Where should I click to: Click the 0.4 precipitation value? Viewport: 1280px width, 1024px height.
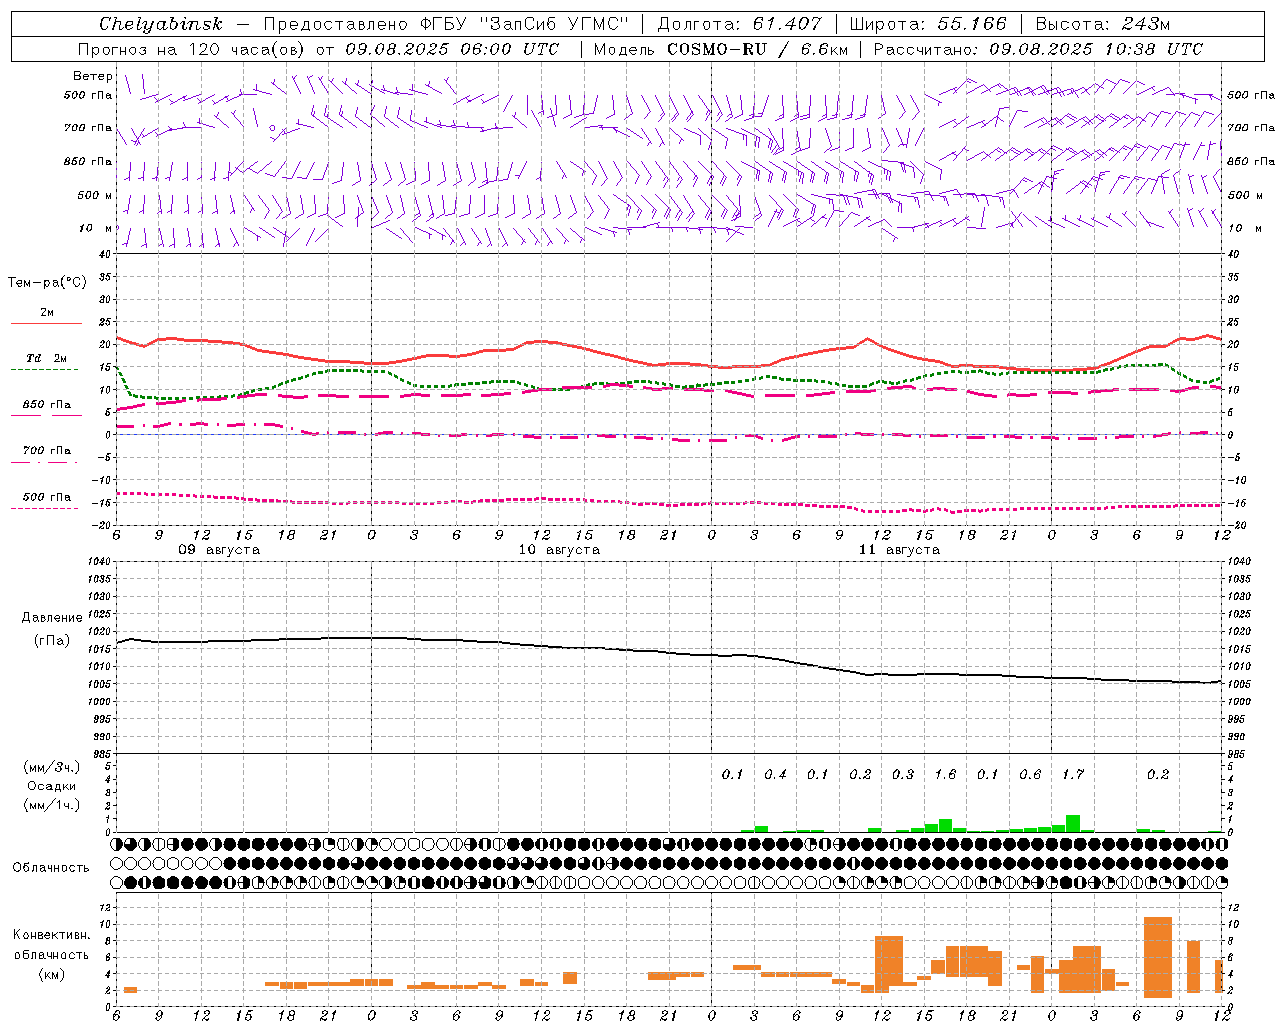pyautogui.click(x=775, y=775)
